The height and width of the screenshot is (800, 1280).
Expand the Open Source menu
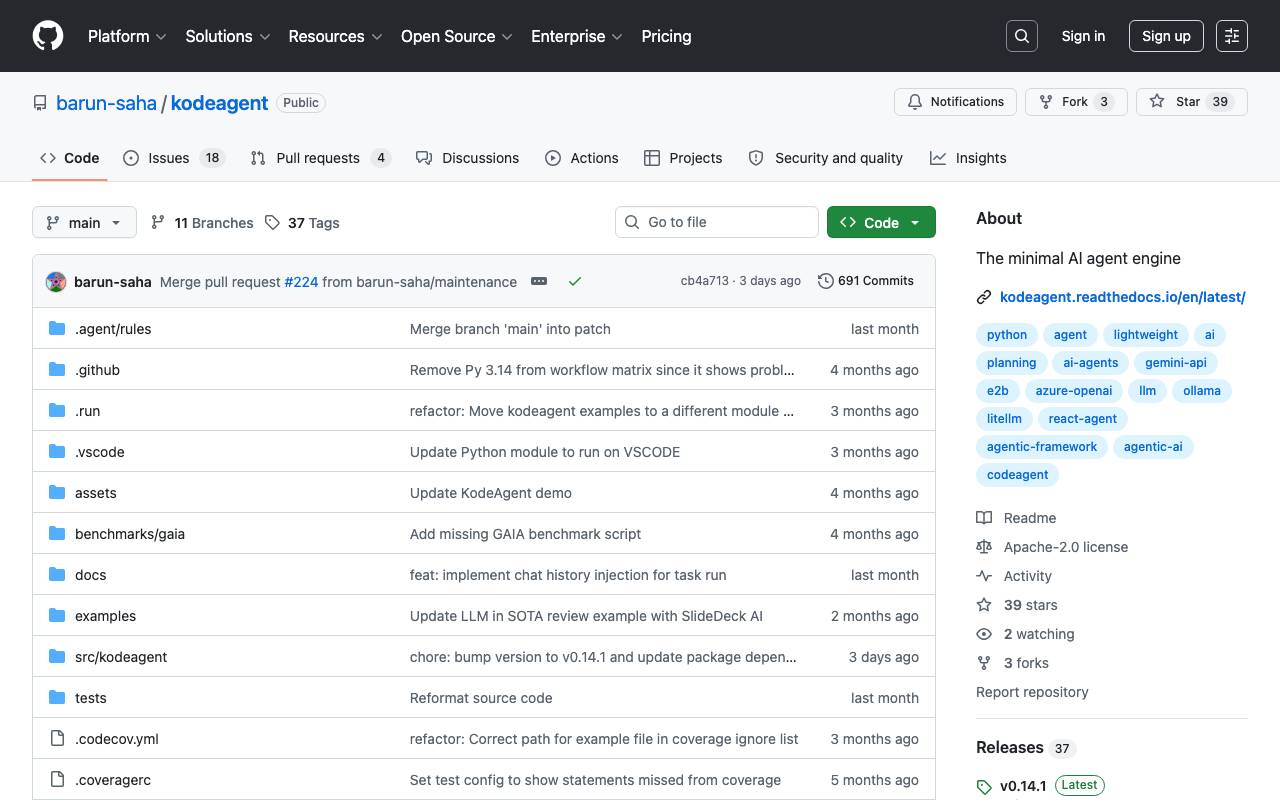coord(456,36)
